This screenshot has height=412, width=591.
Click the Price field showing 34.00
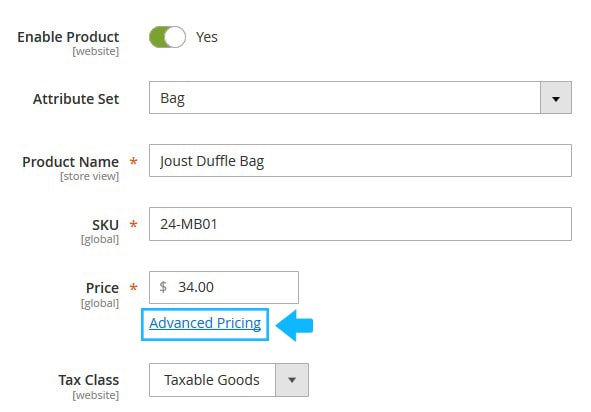[224, 287]
